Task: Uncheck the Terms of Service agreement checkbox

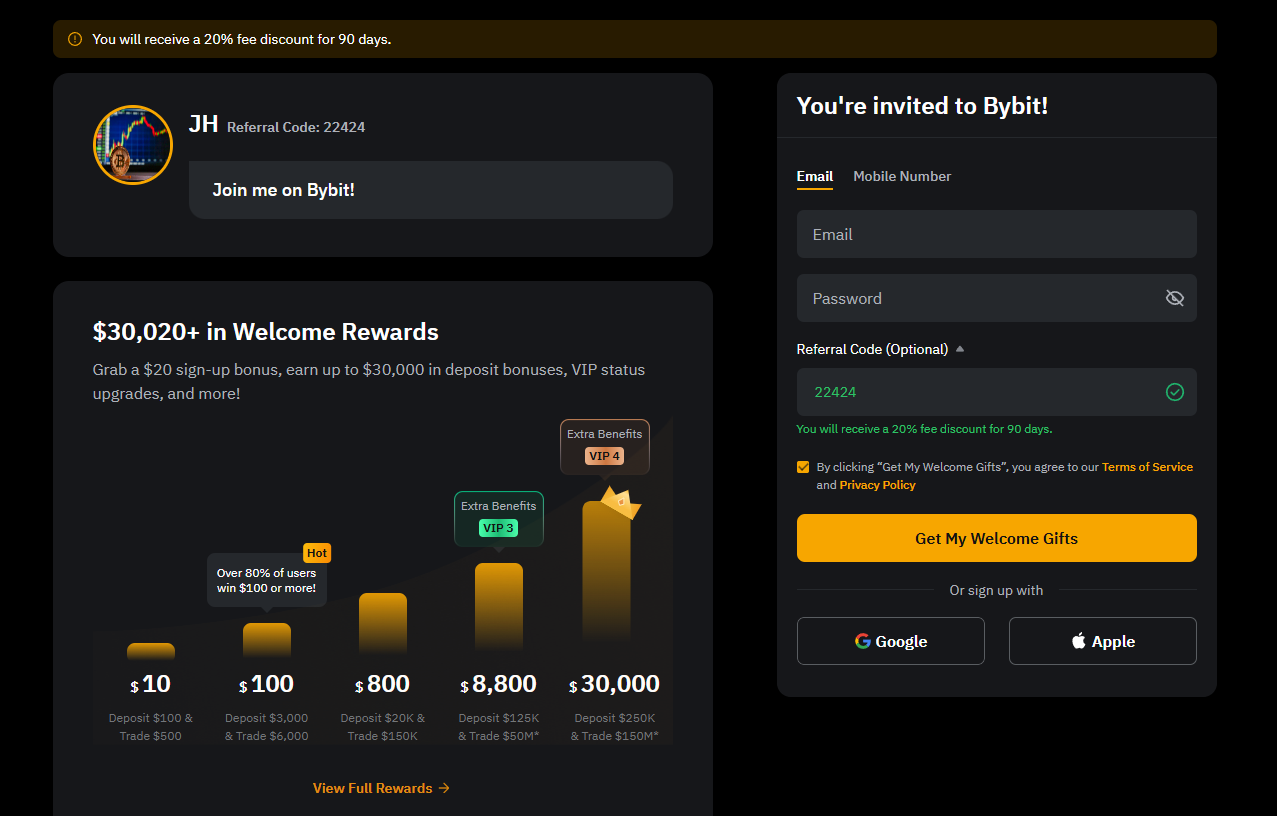Action: point(803,467)
